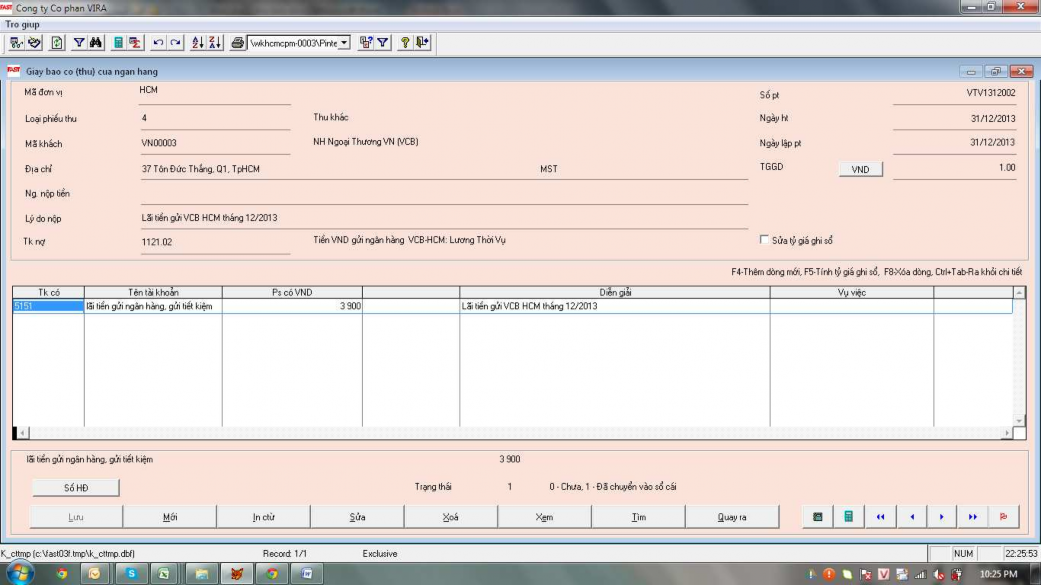Go to previous record using left arrow

[911, 517]
